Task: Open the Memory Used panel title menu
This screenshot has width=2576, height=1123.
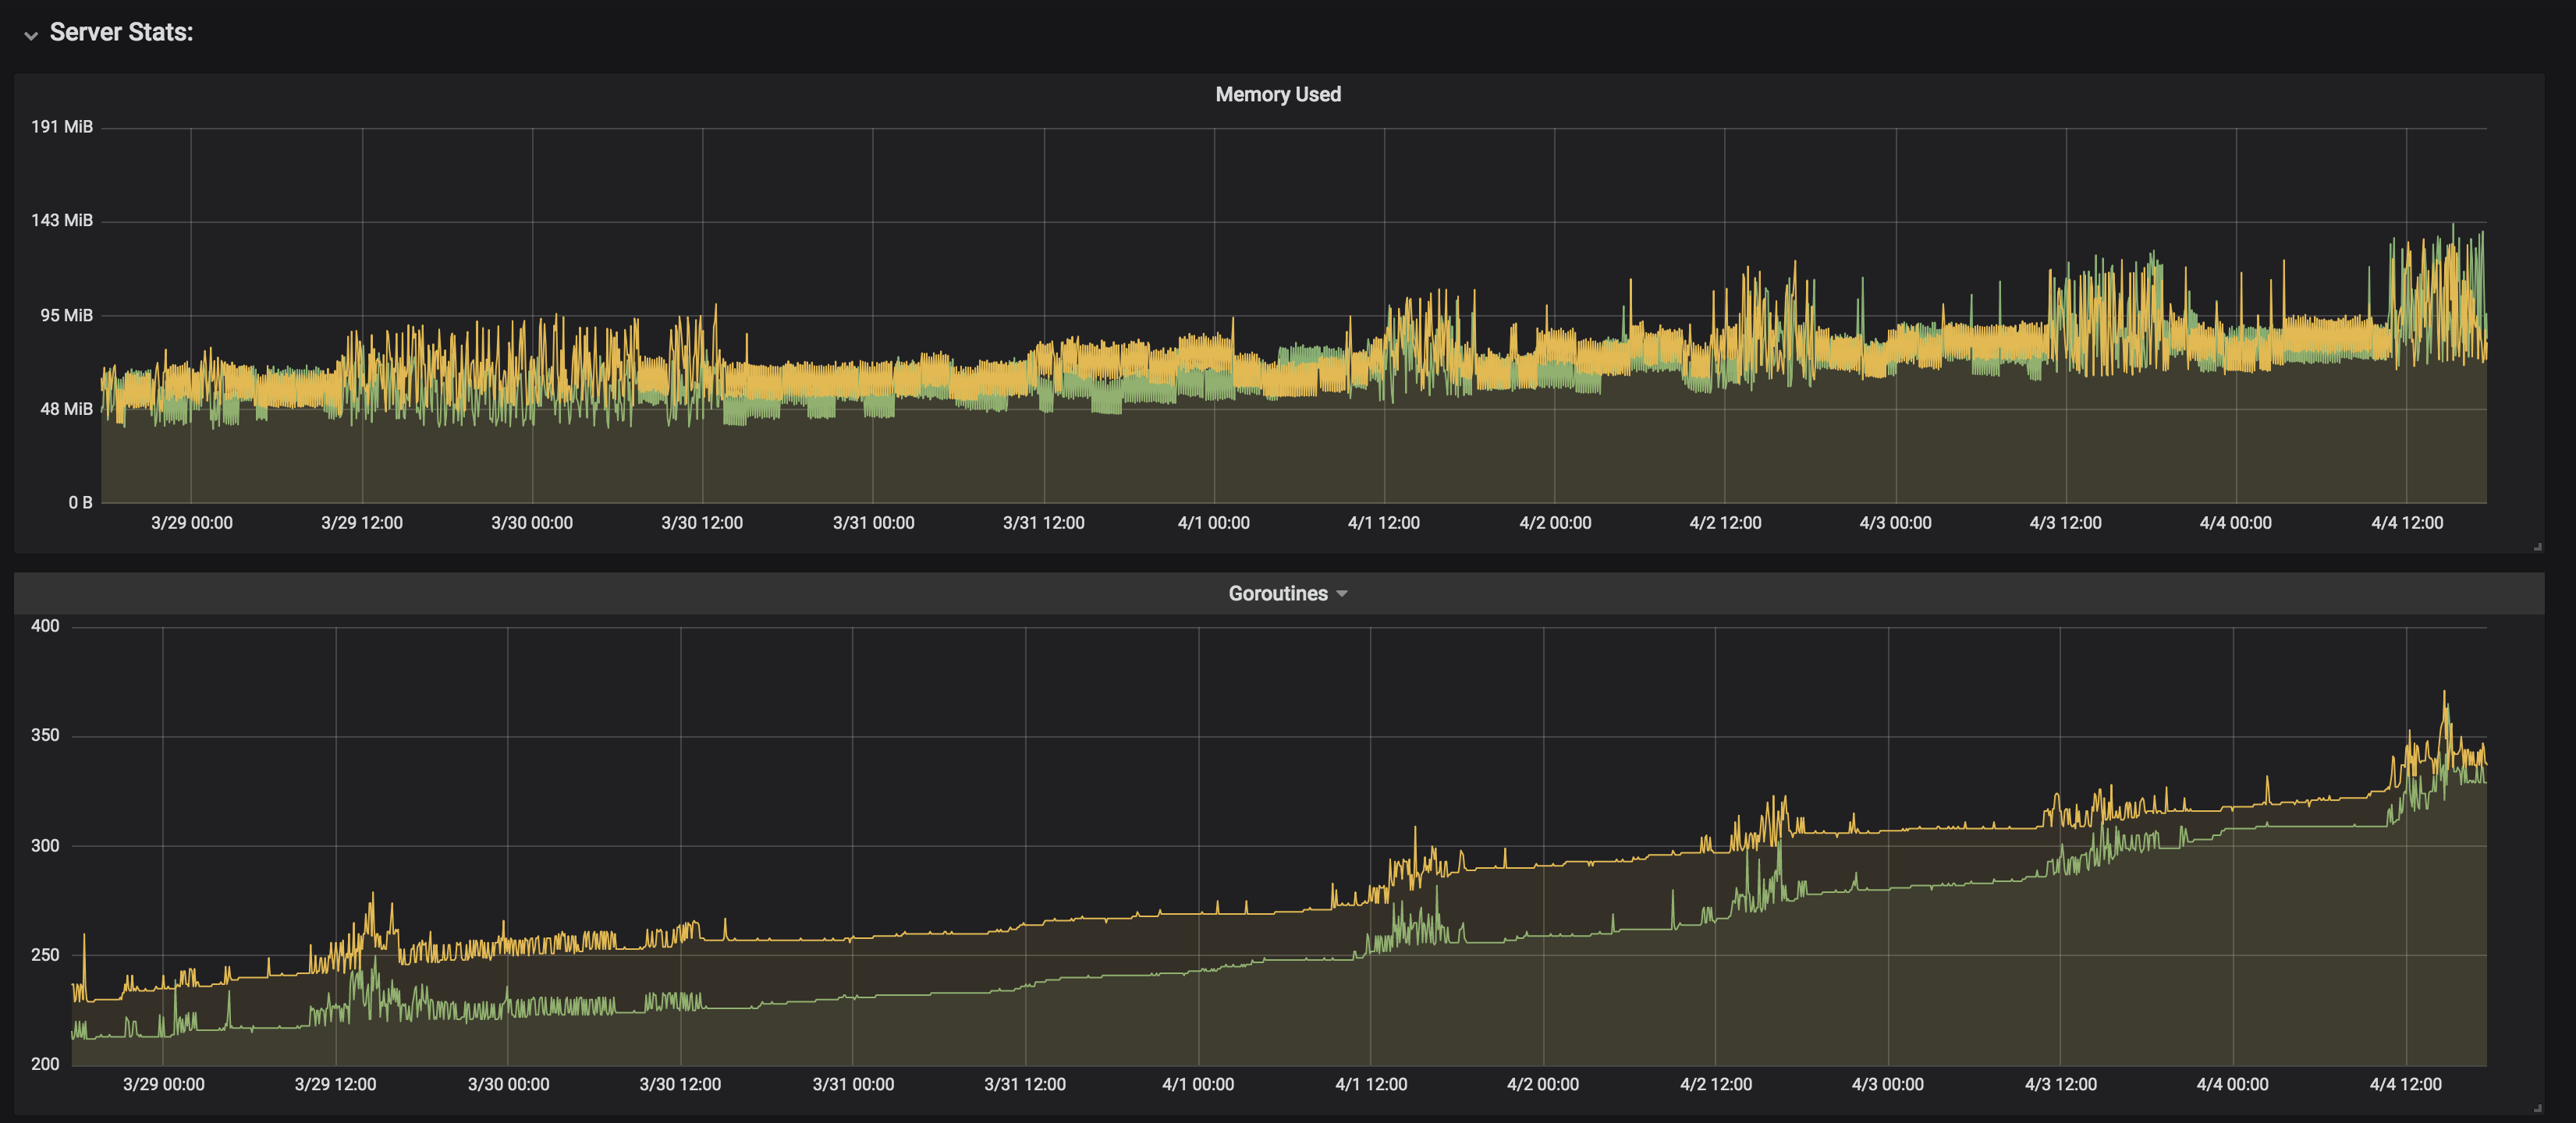Action: [x=1277, y=94]
